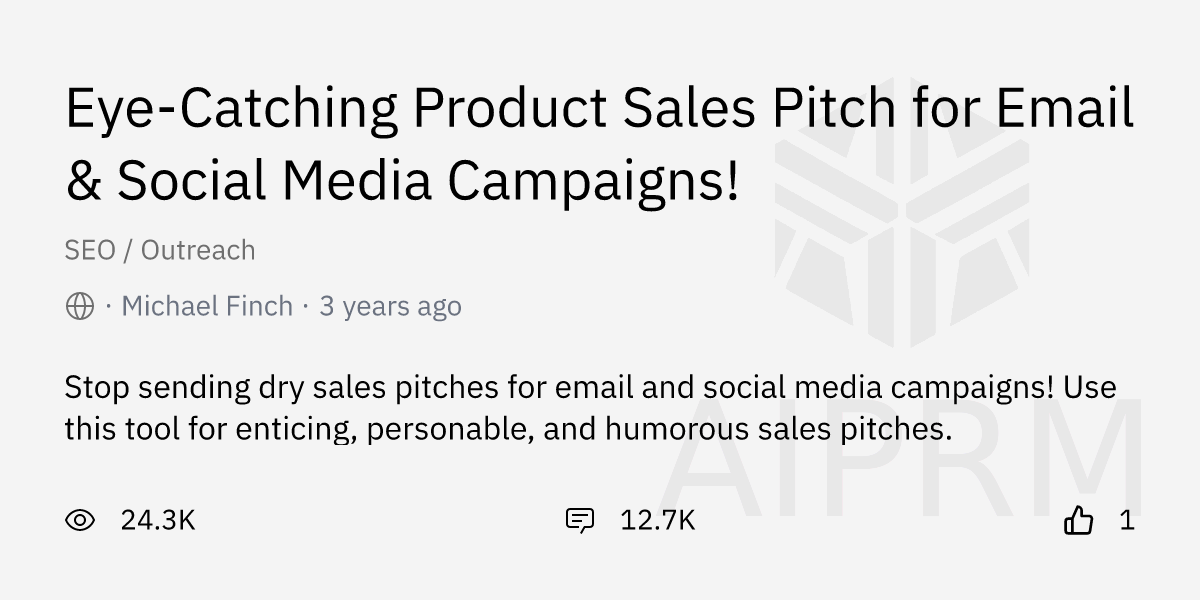Click the globe public visibility icon
This screenshot has height=600, width=1200.
79,306
